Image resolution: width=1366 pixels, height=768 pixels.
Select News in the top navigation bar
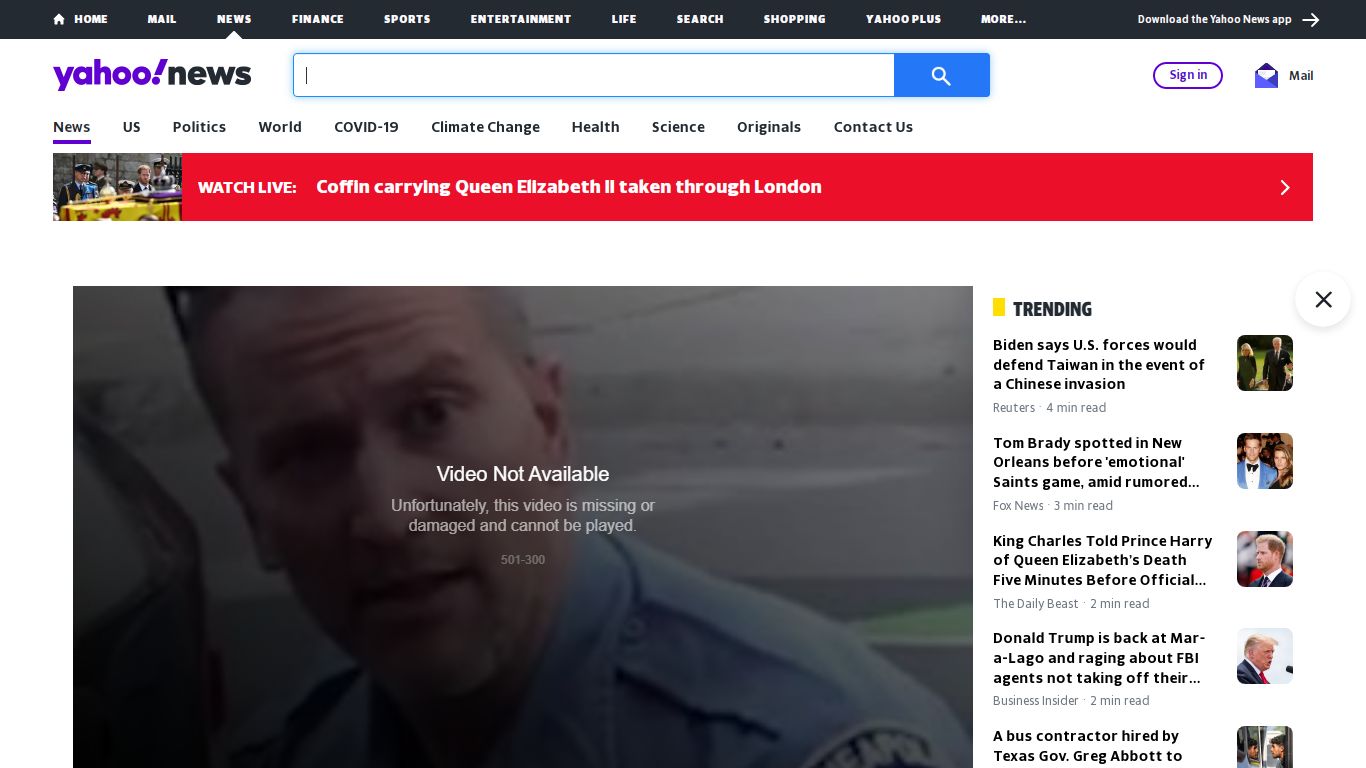(x=234, y=19)
